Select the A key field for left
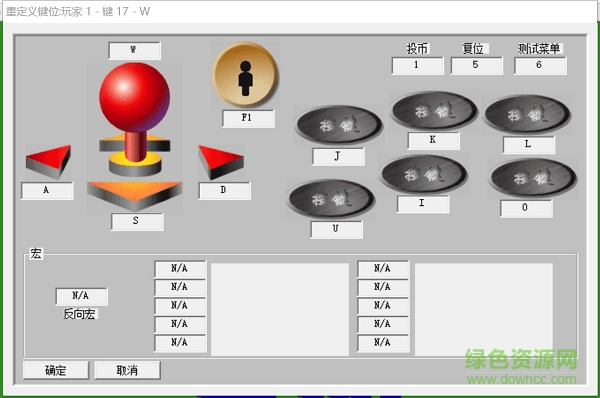The height and width of the screenshot is (398, 600). (47, 191)
